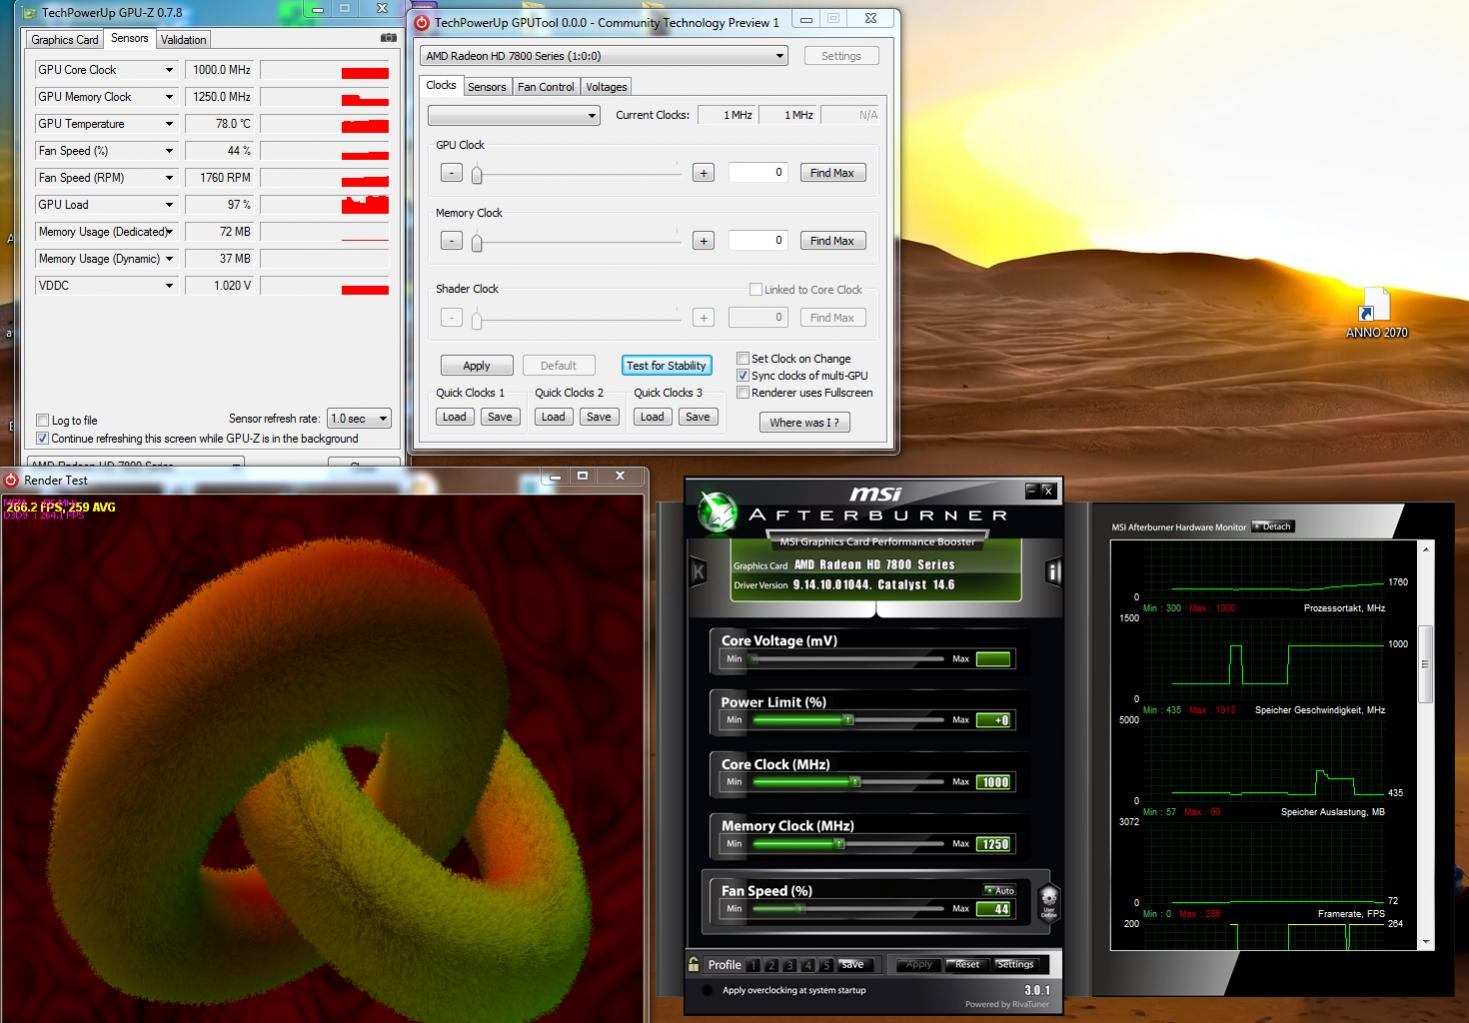The width and height of the screenshot is (1469, 1023).
Task: Open the GPU Core Clock sensor dropdown
Action: tap(169, 70)
